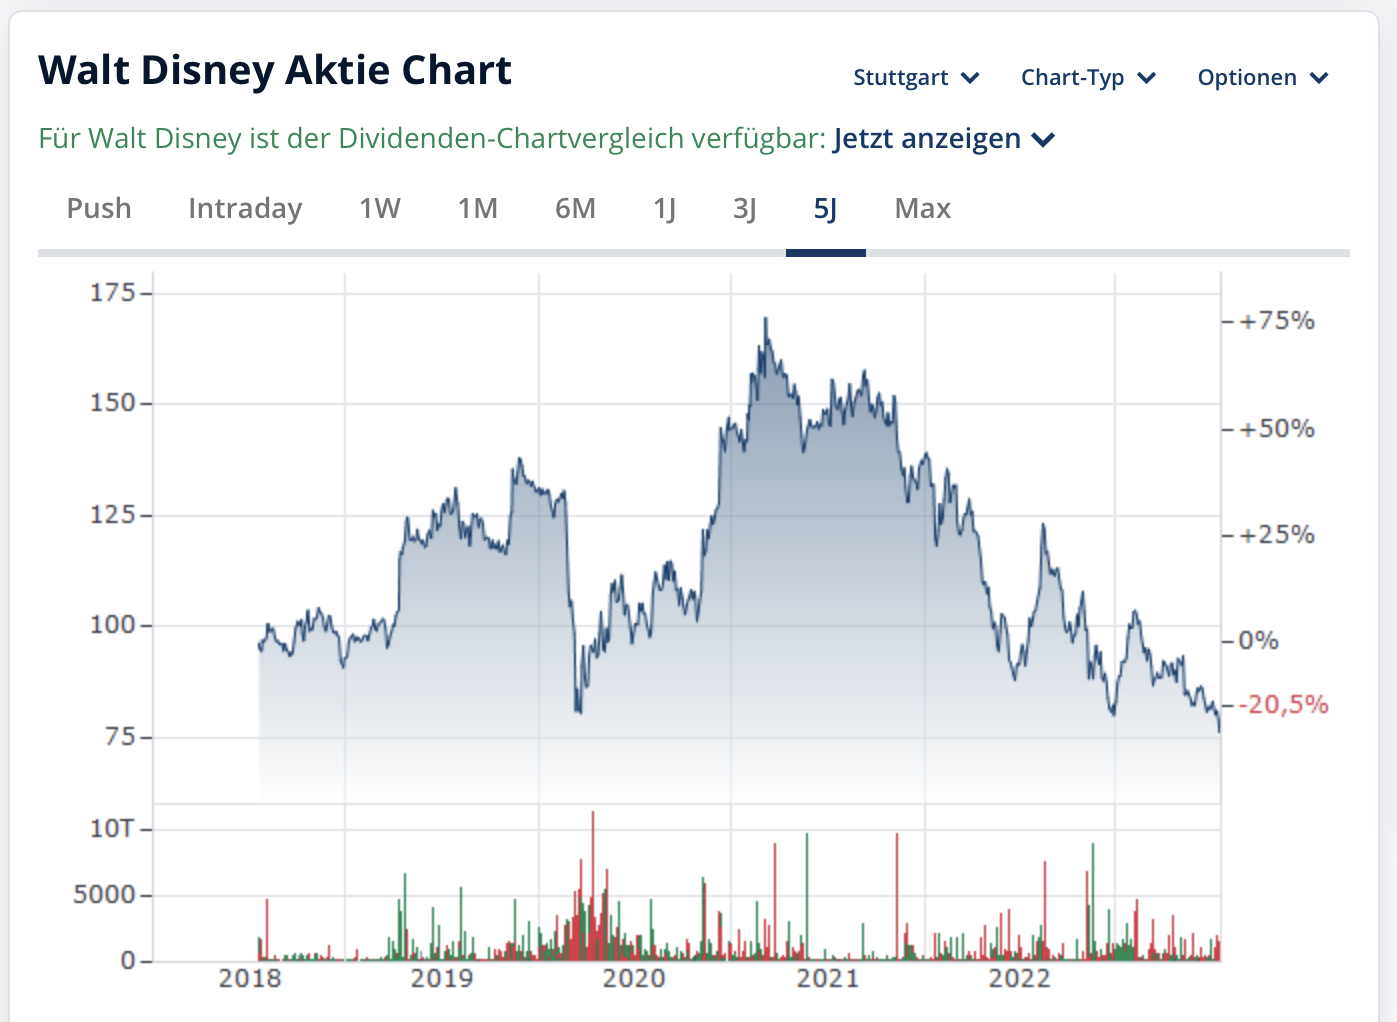Open the Stuttgart exchange dropdown
1397x1022 pixels.
pyautogui.click(x=914, y=78)
